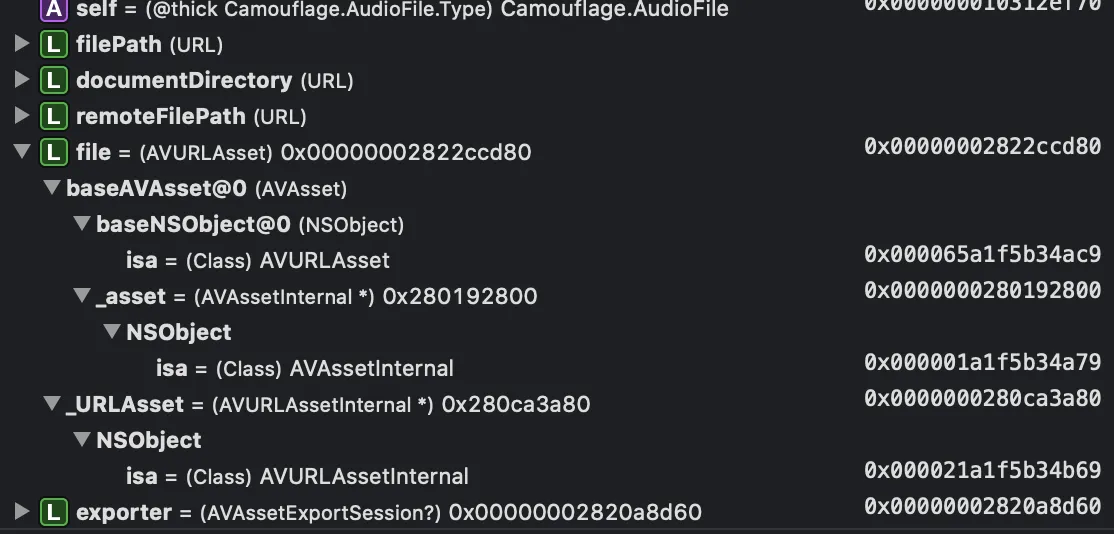
Task: Click the purple A icon beside self
Action: click(x=53, y=10)
